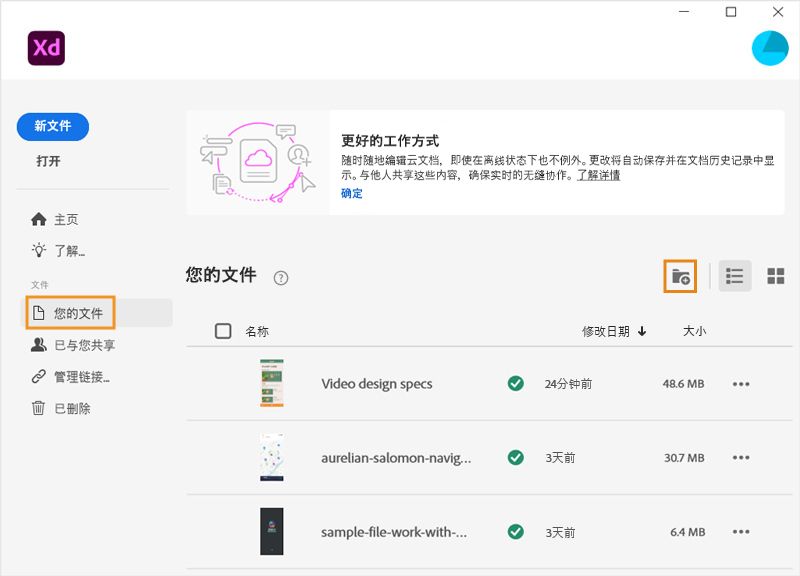Click the 新文件 button
This screenshot has height=576, width=800.
coord(53,126)
